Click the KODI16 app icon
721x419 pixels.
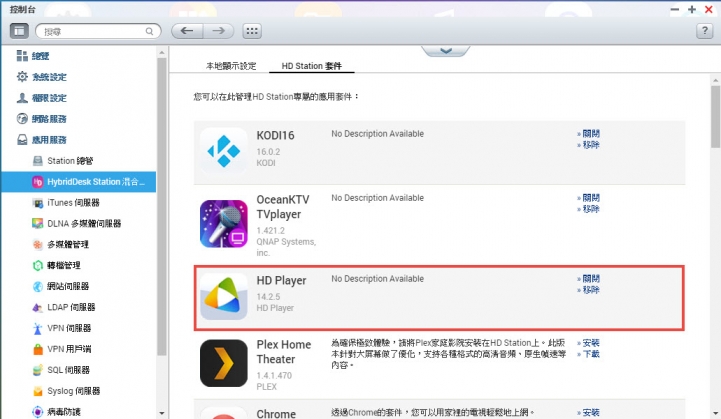pyautogui.click(x=223, y=150)
